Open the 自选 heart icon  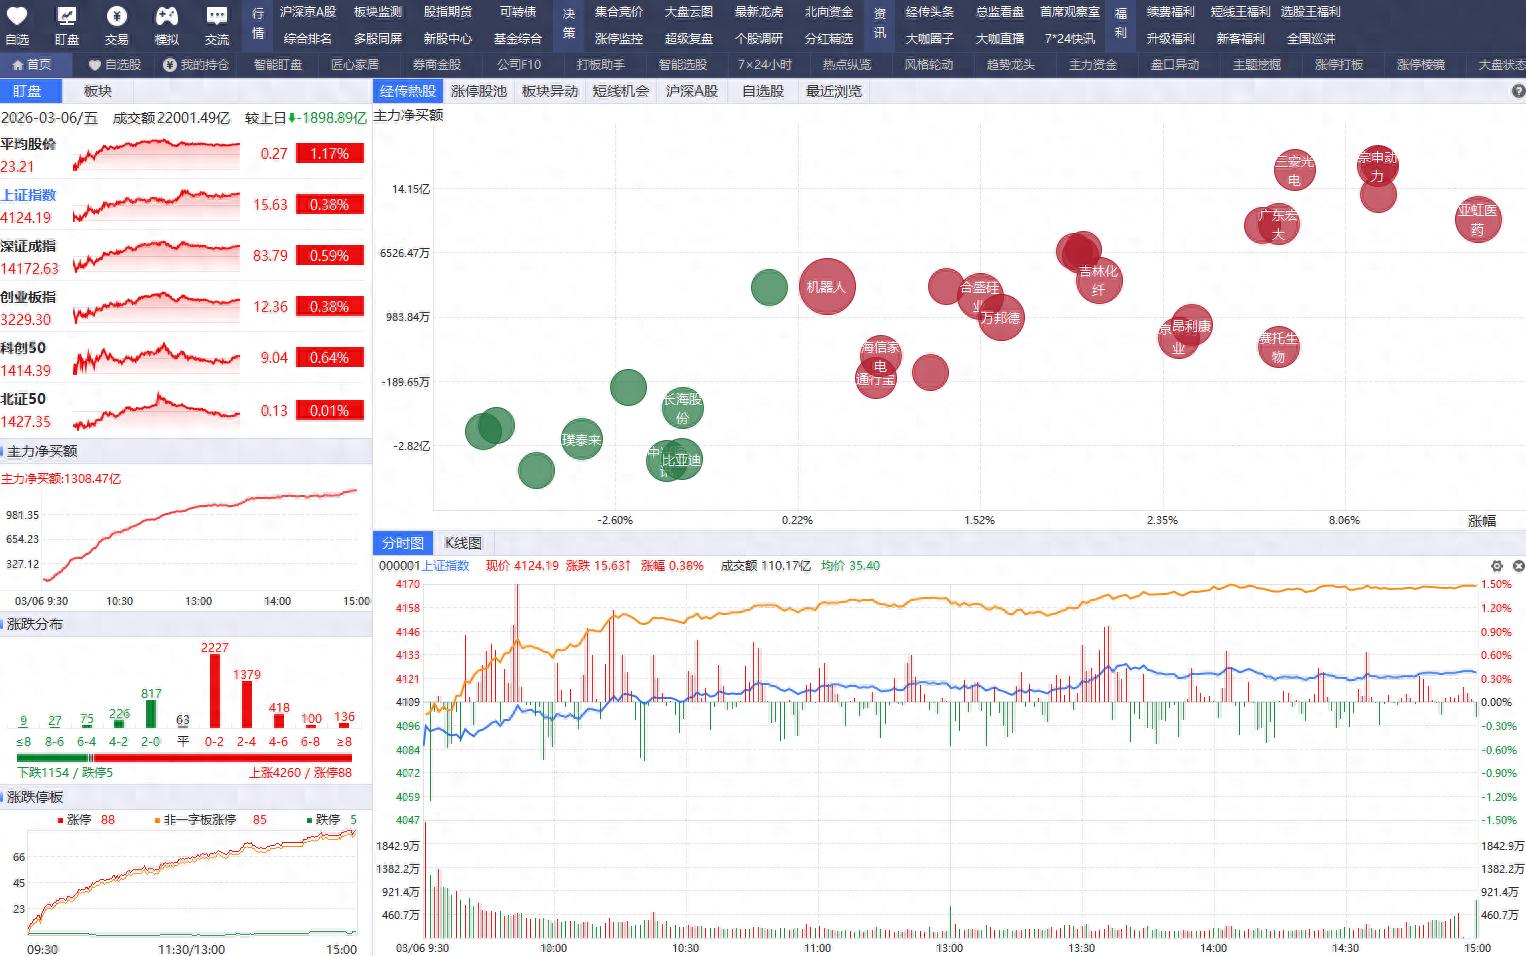point(17,17)
